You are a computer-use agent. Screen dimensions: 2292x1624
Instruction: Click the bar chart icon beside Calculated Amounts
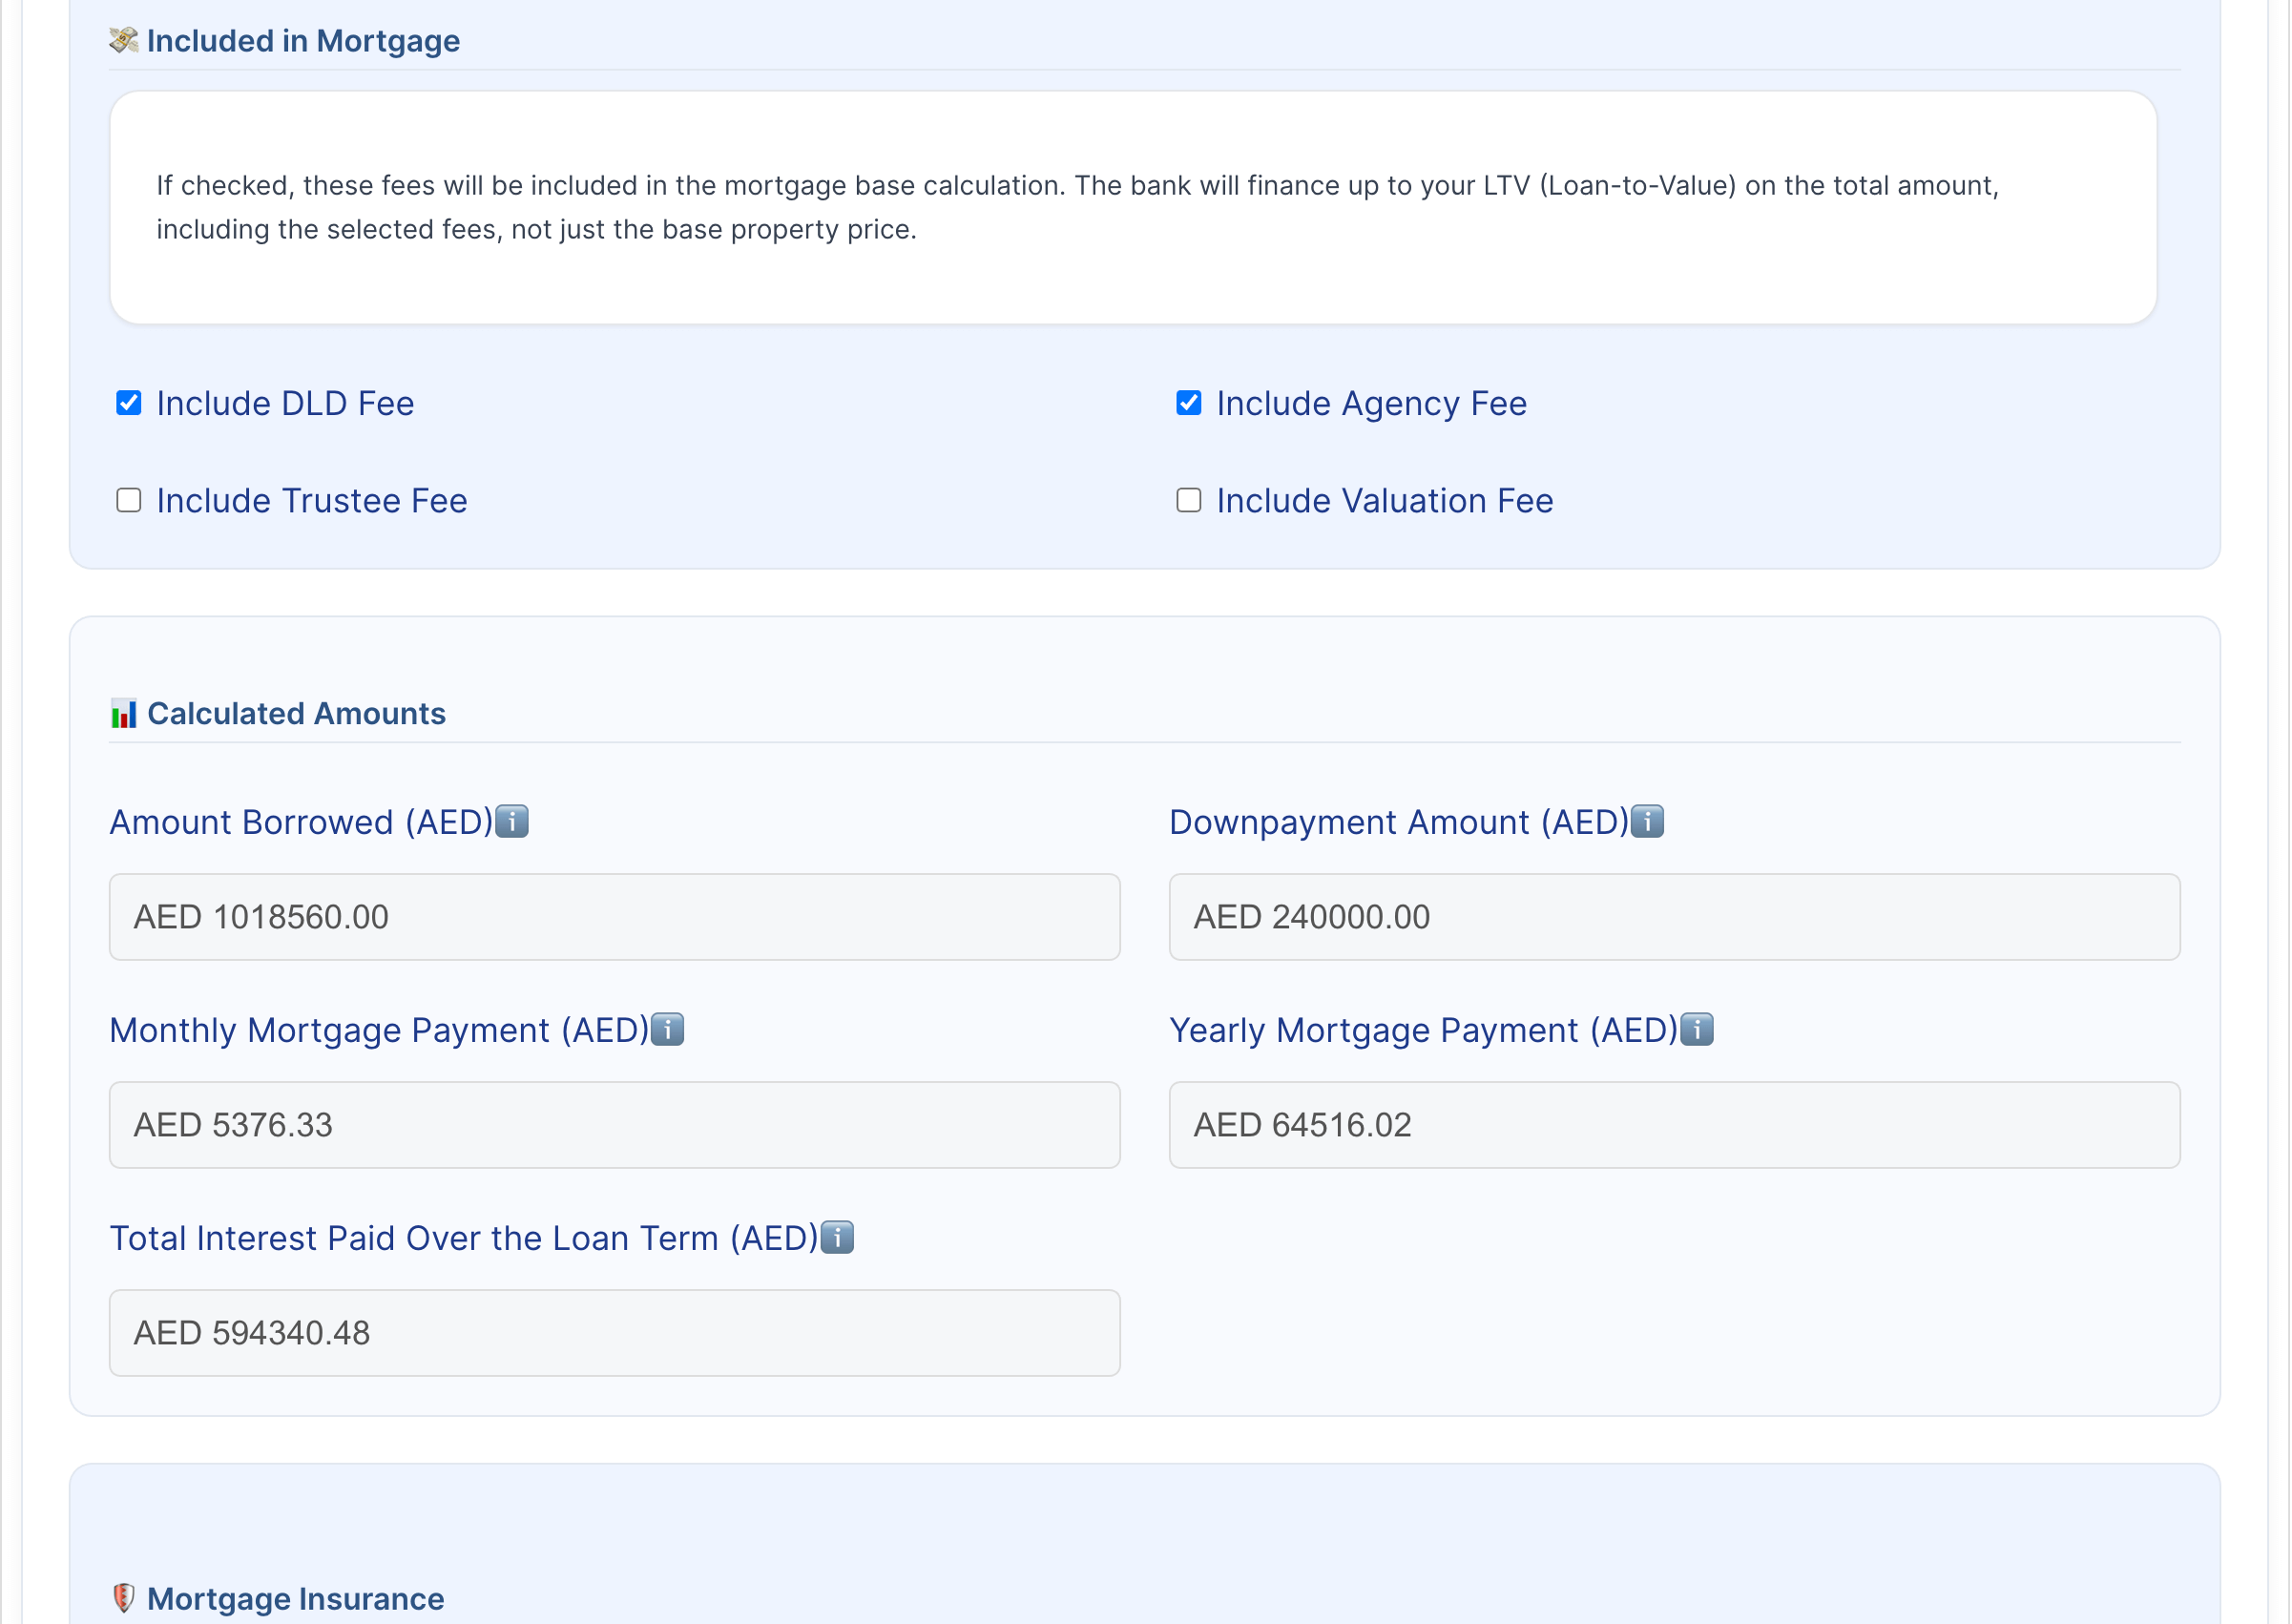(124, 714)
